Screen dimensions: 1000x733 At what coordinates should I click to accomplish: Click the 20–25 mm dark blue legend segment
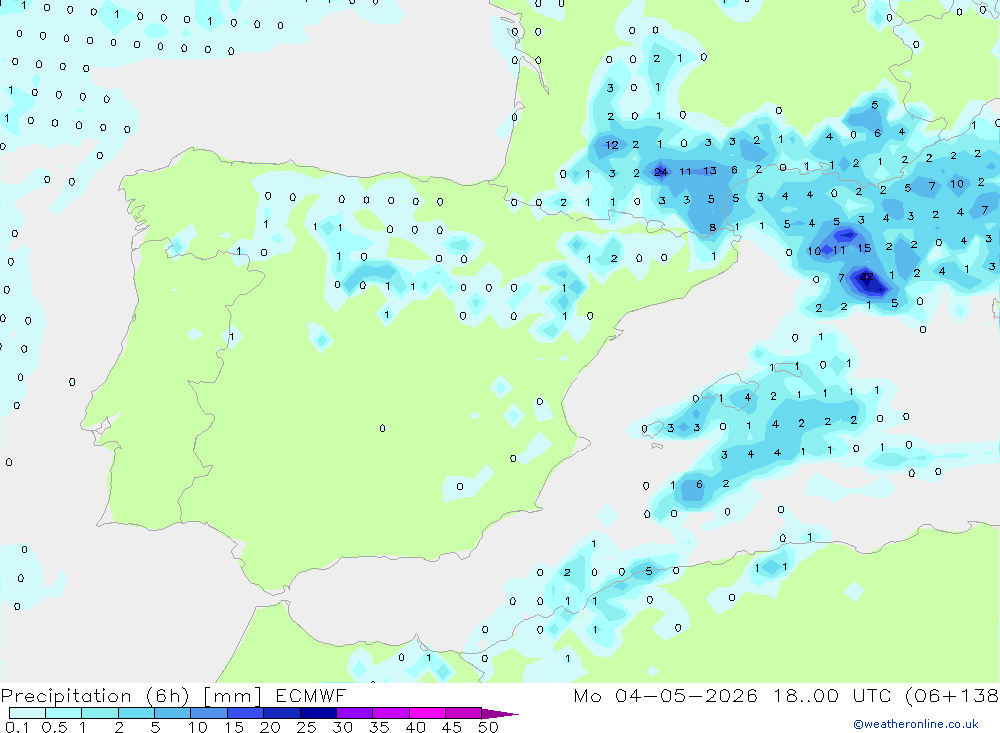click(282, 713)
